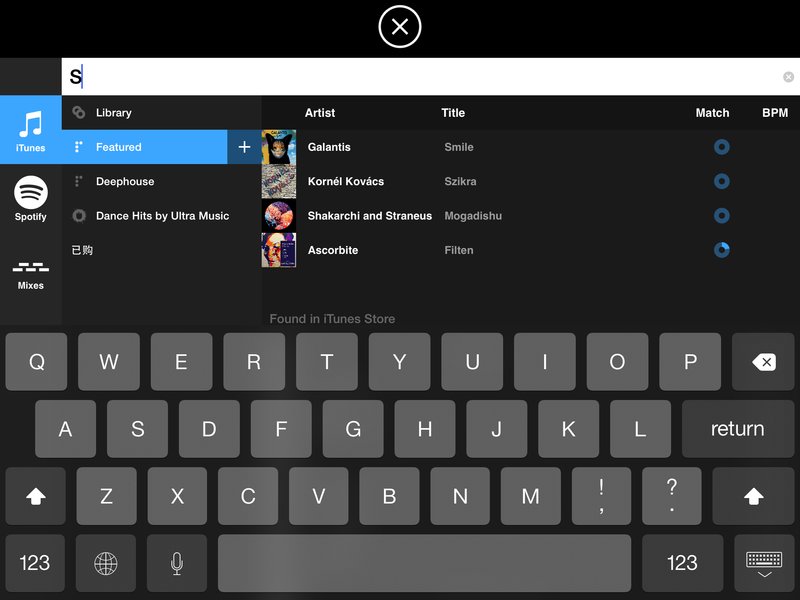Sort by Match column header
The width and height of the screenshot is (800, 600).
pyautogui.click(x=712, y=113)
